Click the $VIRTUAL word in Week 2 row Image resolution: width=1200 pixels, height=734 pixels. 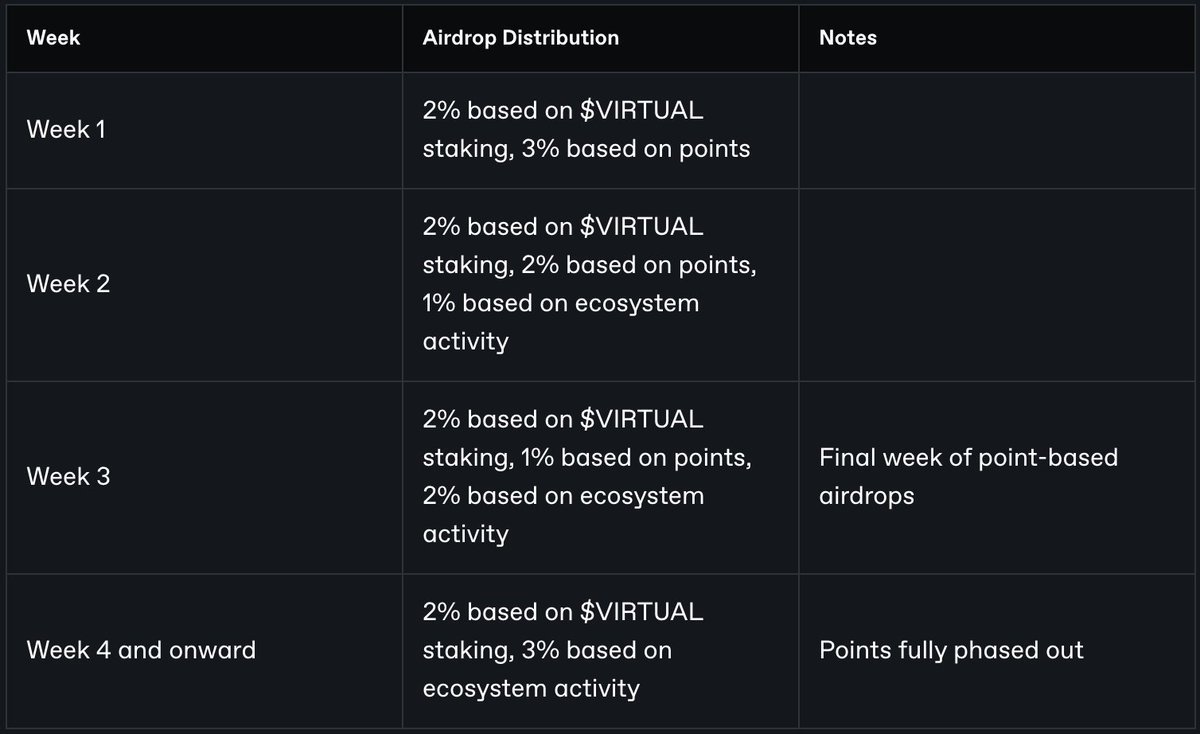click(642, 226)
